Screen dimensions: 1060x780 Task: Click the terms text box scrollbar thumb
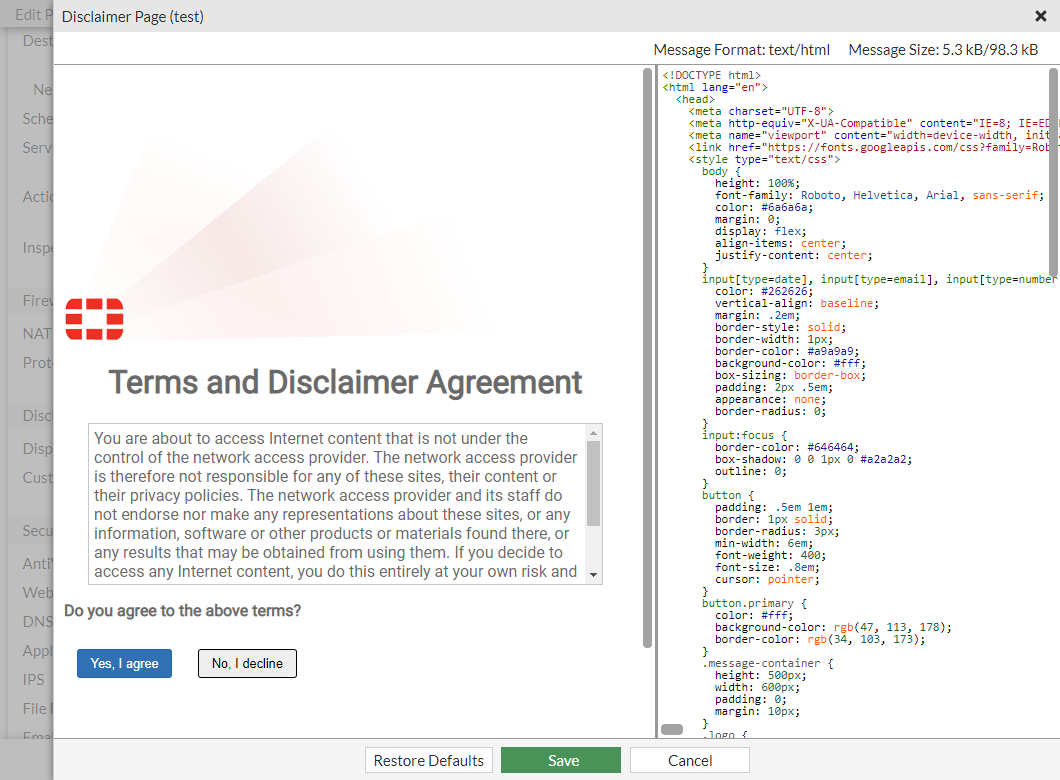tap(594, 482)
